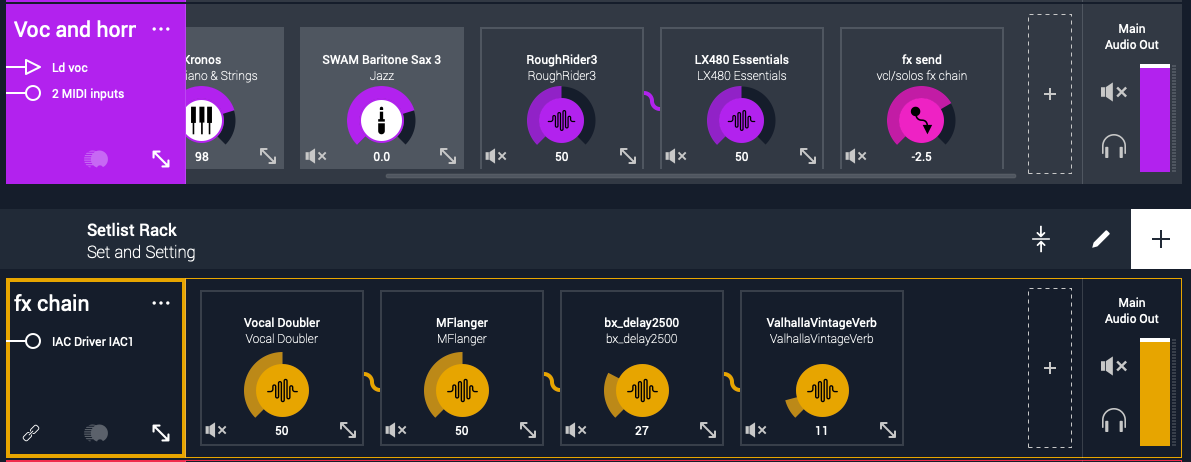Click the Jazz preset name under SWAM Baritone Sax 3
The width and height of the screenshot is (1191, 462).
click(381, 75)
